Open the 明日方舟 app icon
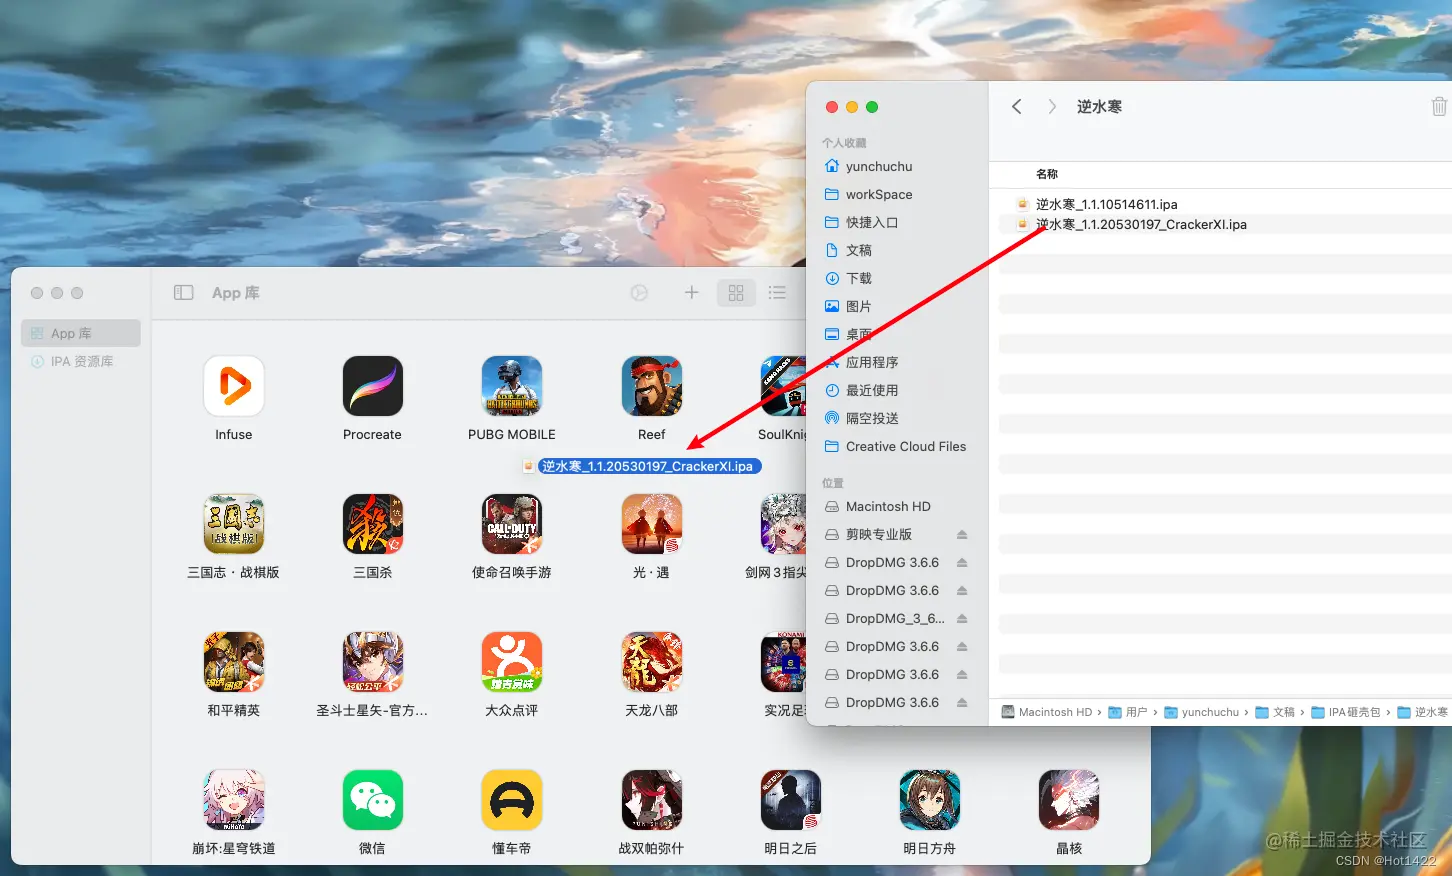 [930, 800]
